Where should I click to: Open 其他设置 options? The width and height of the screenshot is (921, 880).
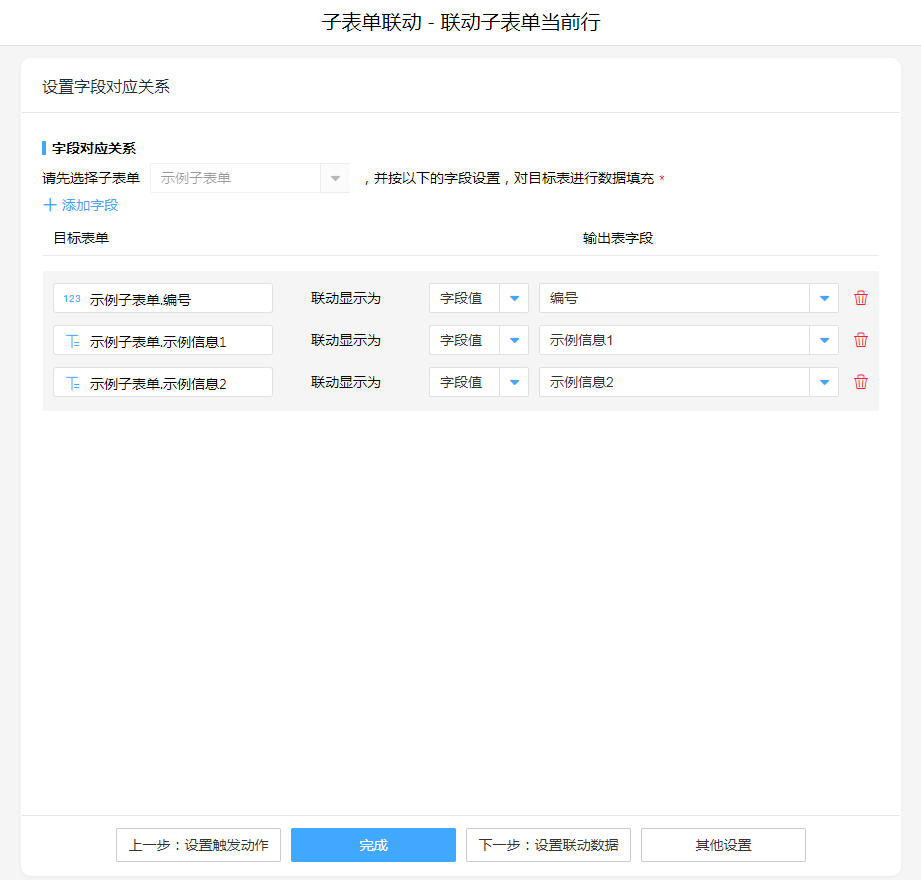click(723, 845)
